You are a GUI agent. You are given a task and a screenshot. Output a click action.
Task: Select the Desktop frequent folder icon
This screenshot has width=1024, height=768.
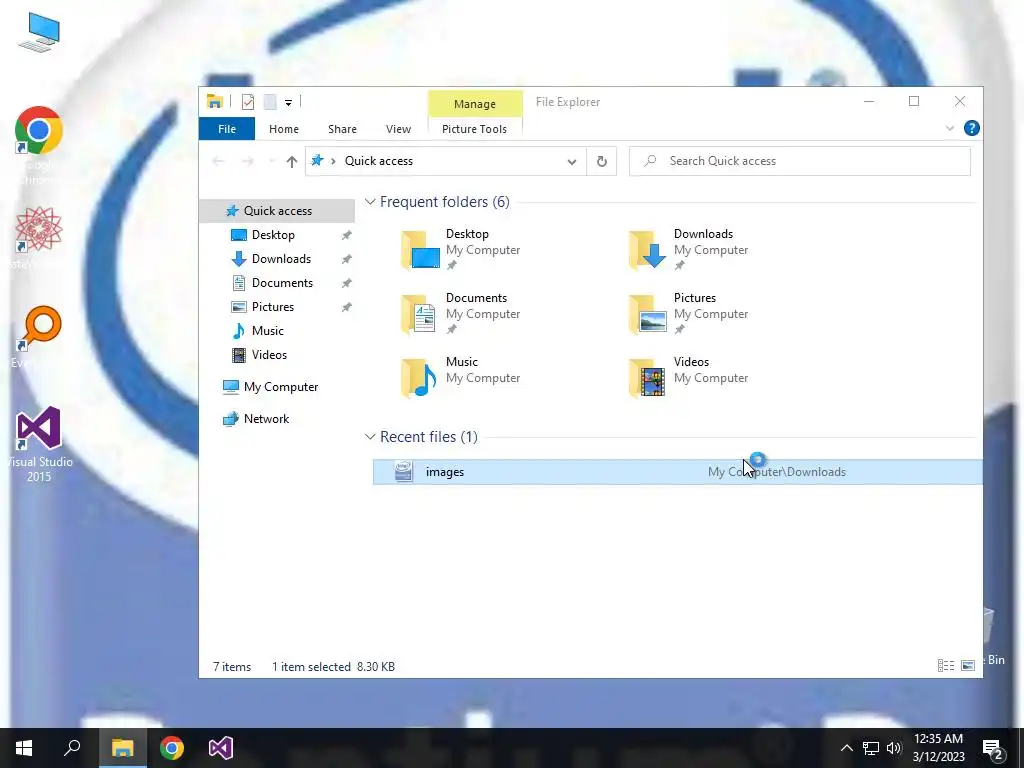[x=419, y=251]
